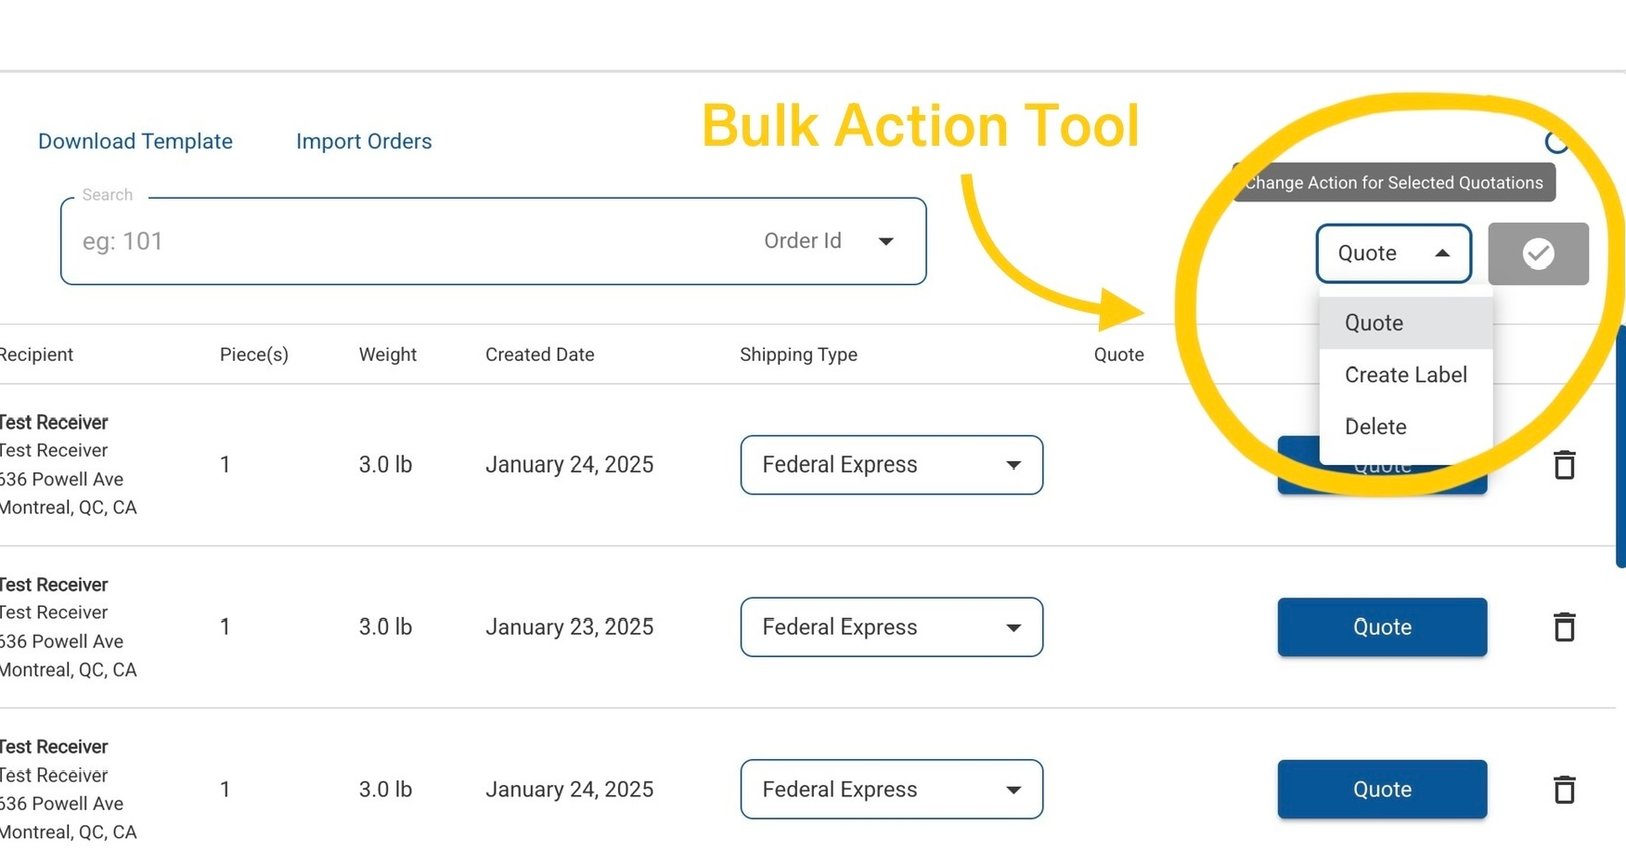The height and width of the screenshot is (864, 1626).
Task: Open the Import Orders link
Action: pos(364,141)
